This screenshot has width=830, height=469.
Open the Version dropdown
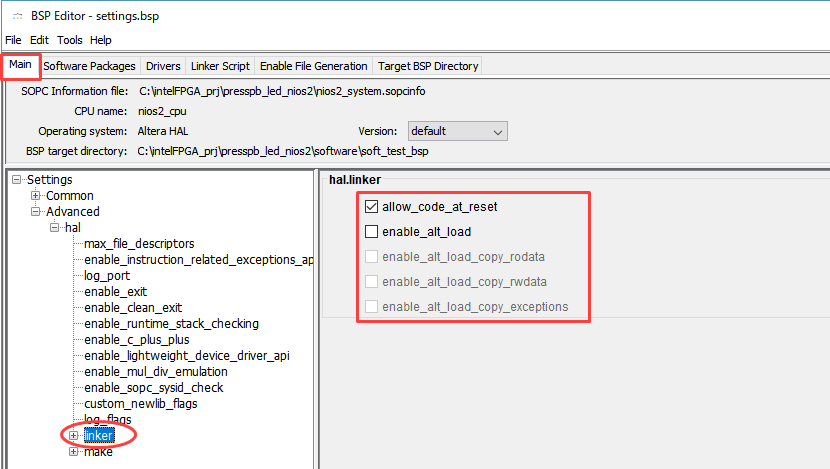click(x=457, y=131)
